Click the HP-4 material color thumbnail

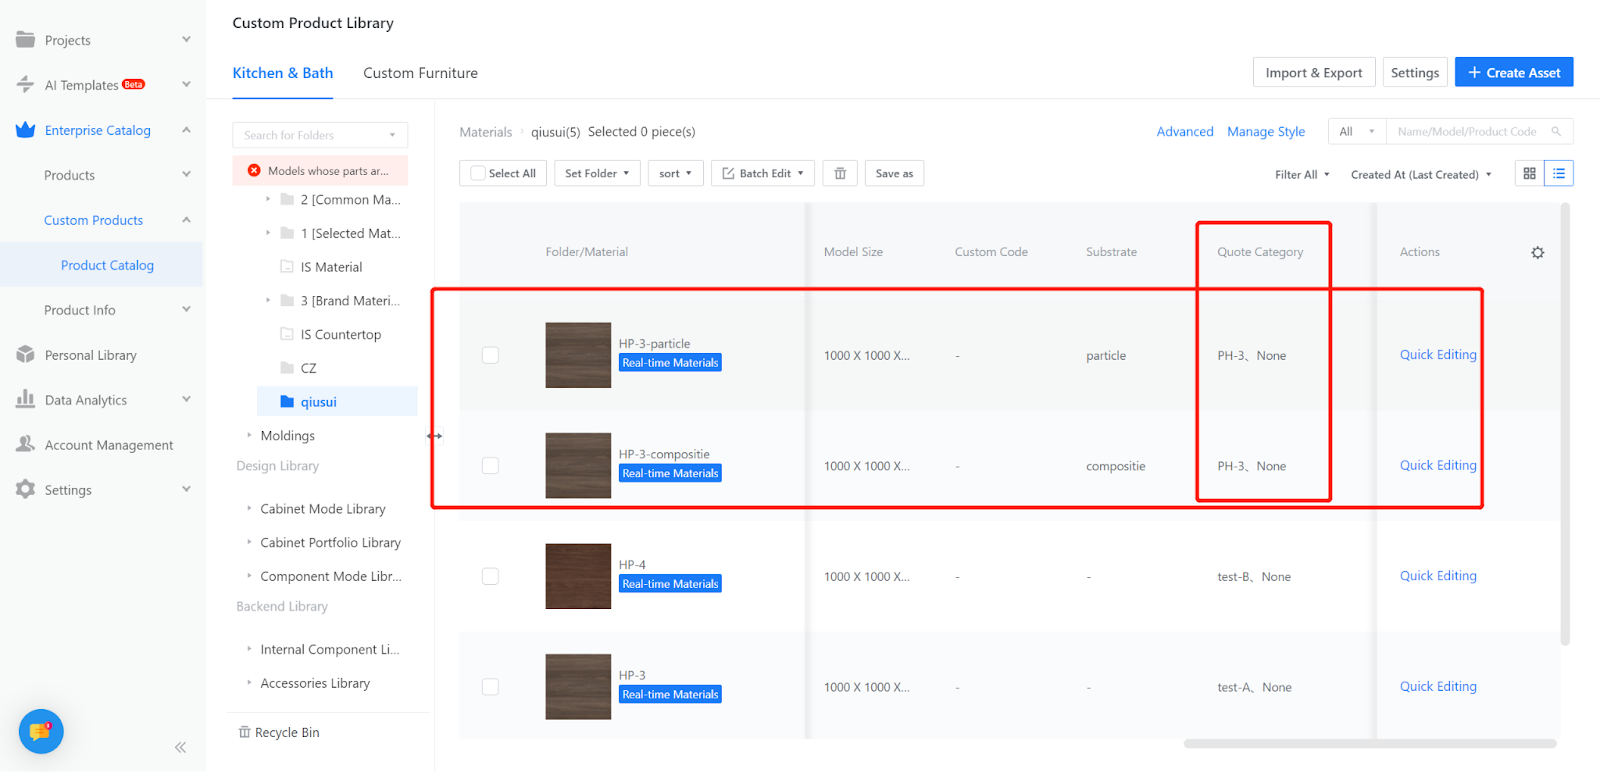(x=578, y=577)
